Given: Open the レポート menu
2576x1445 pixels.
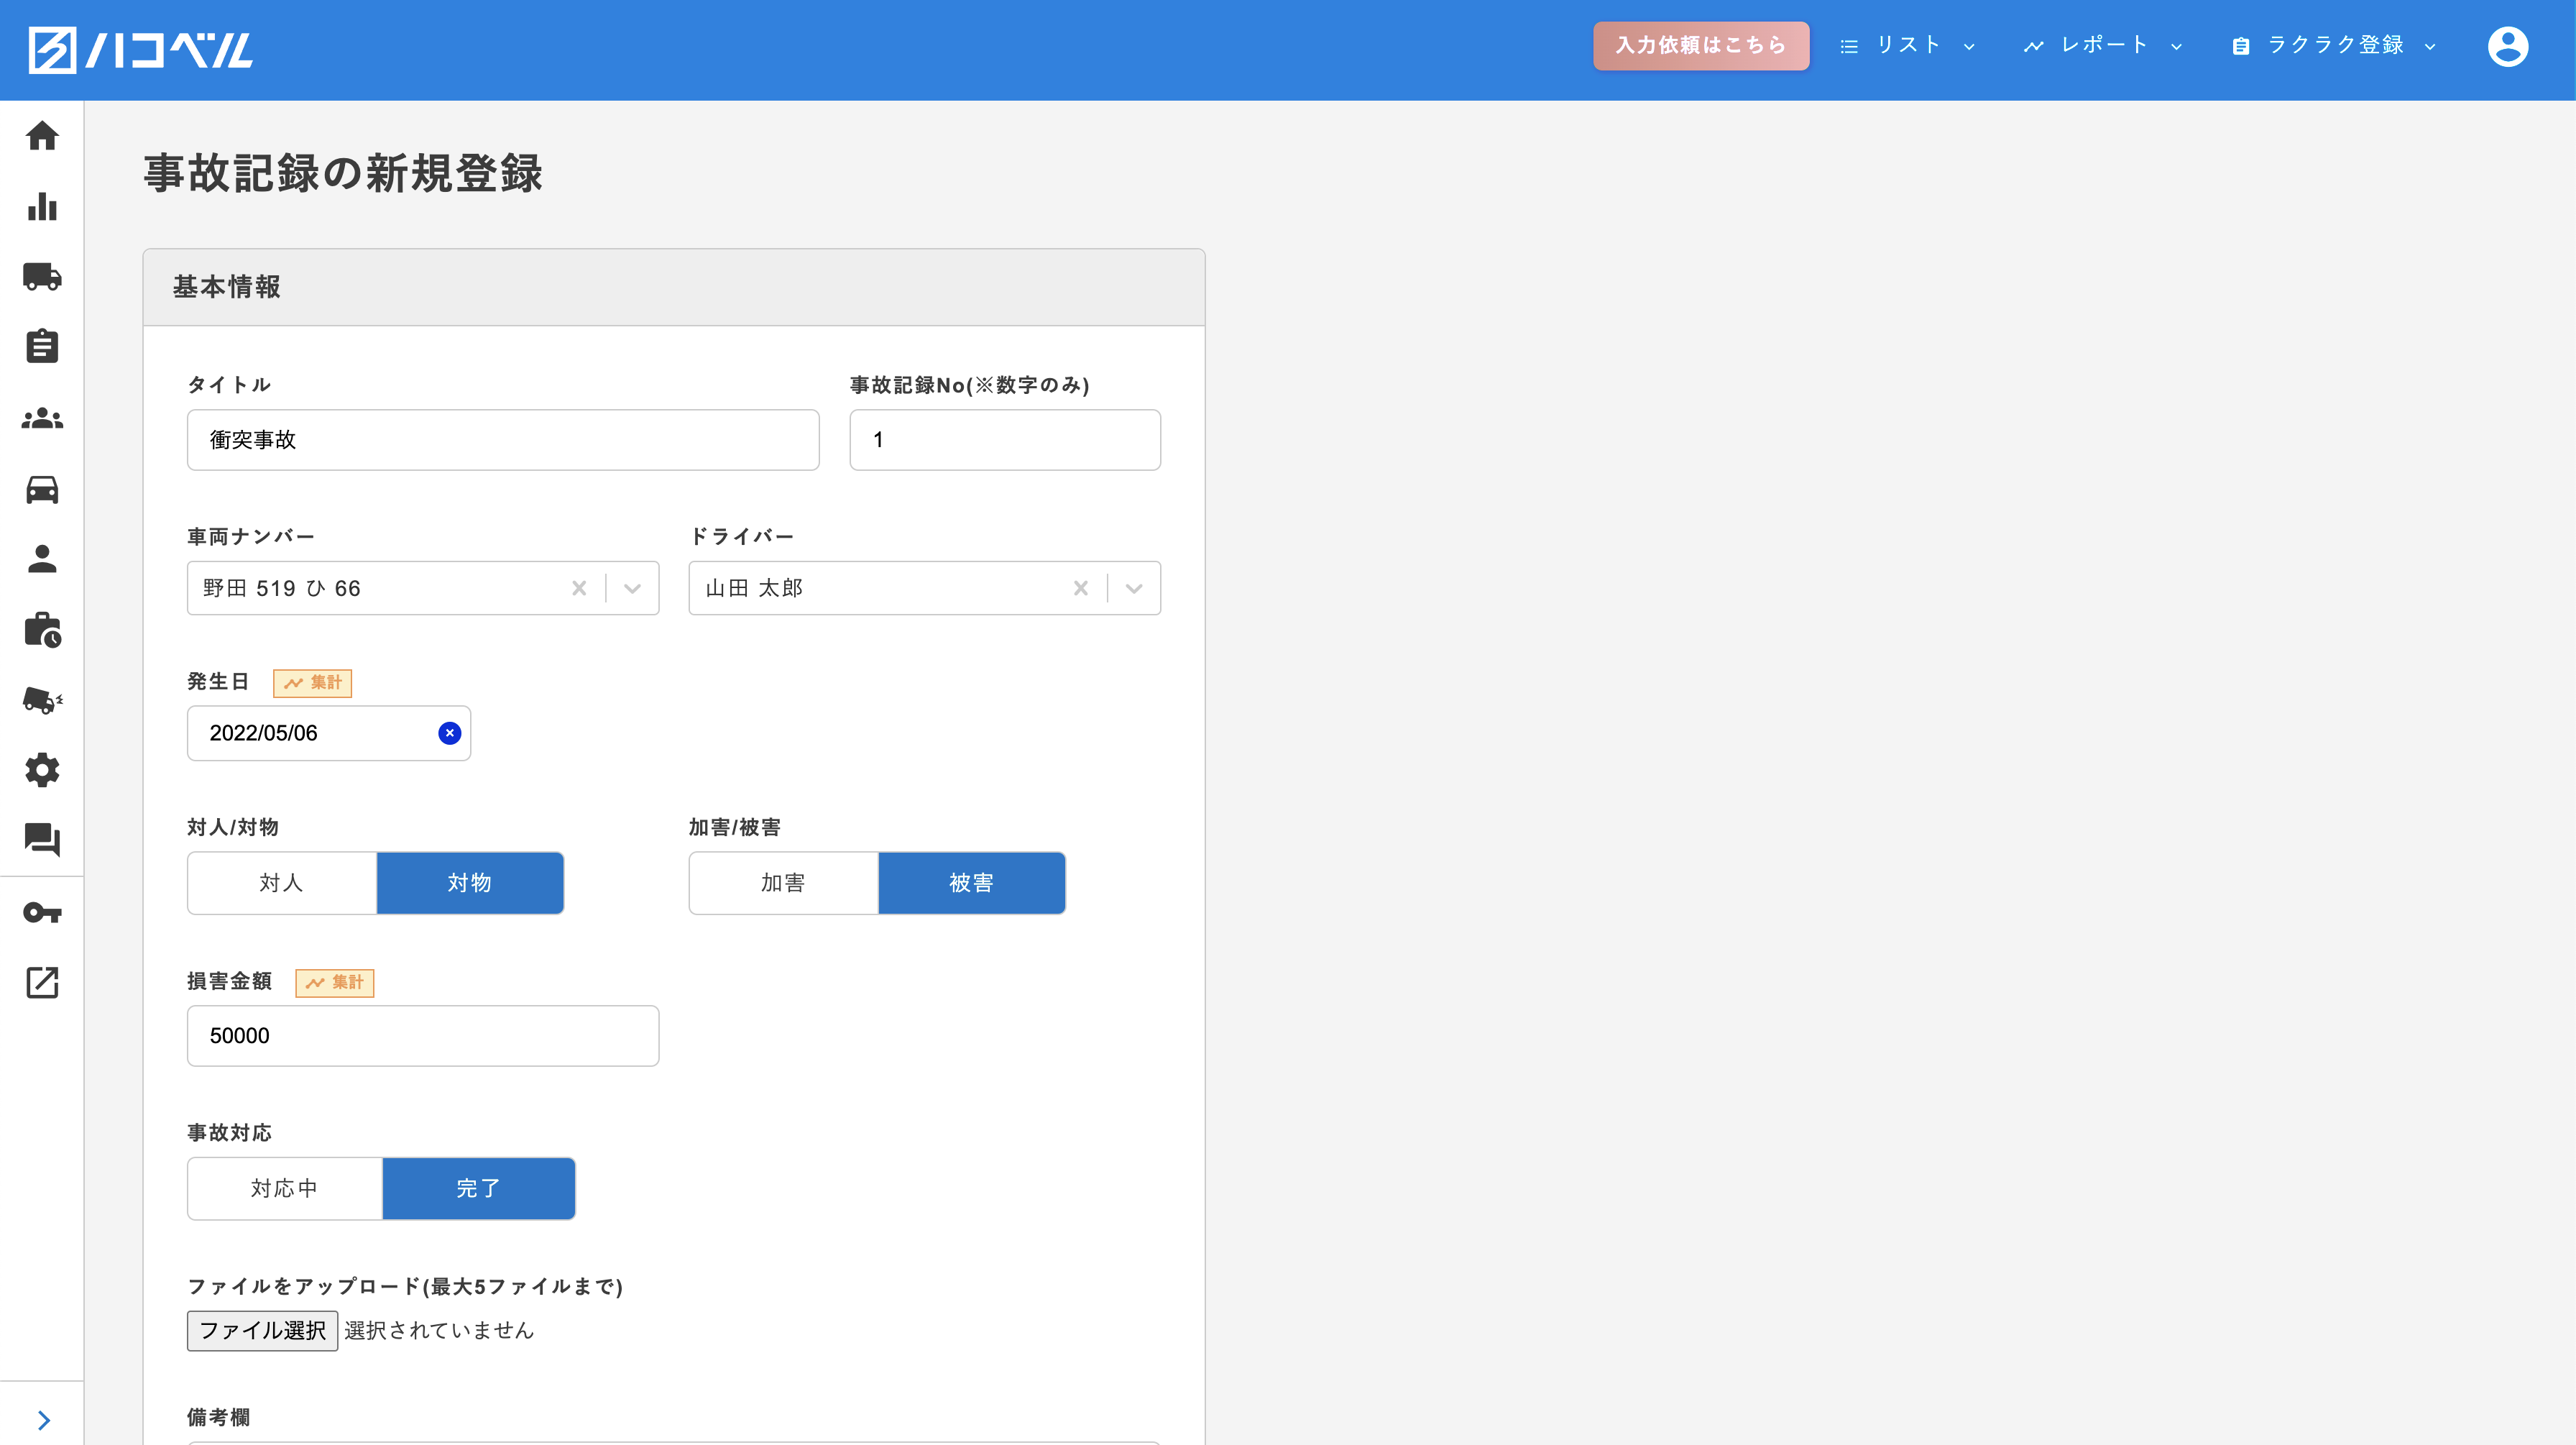Looking at the screenshot, I should point(2103,46).
